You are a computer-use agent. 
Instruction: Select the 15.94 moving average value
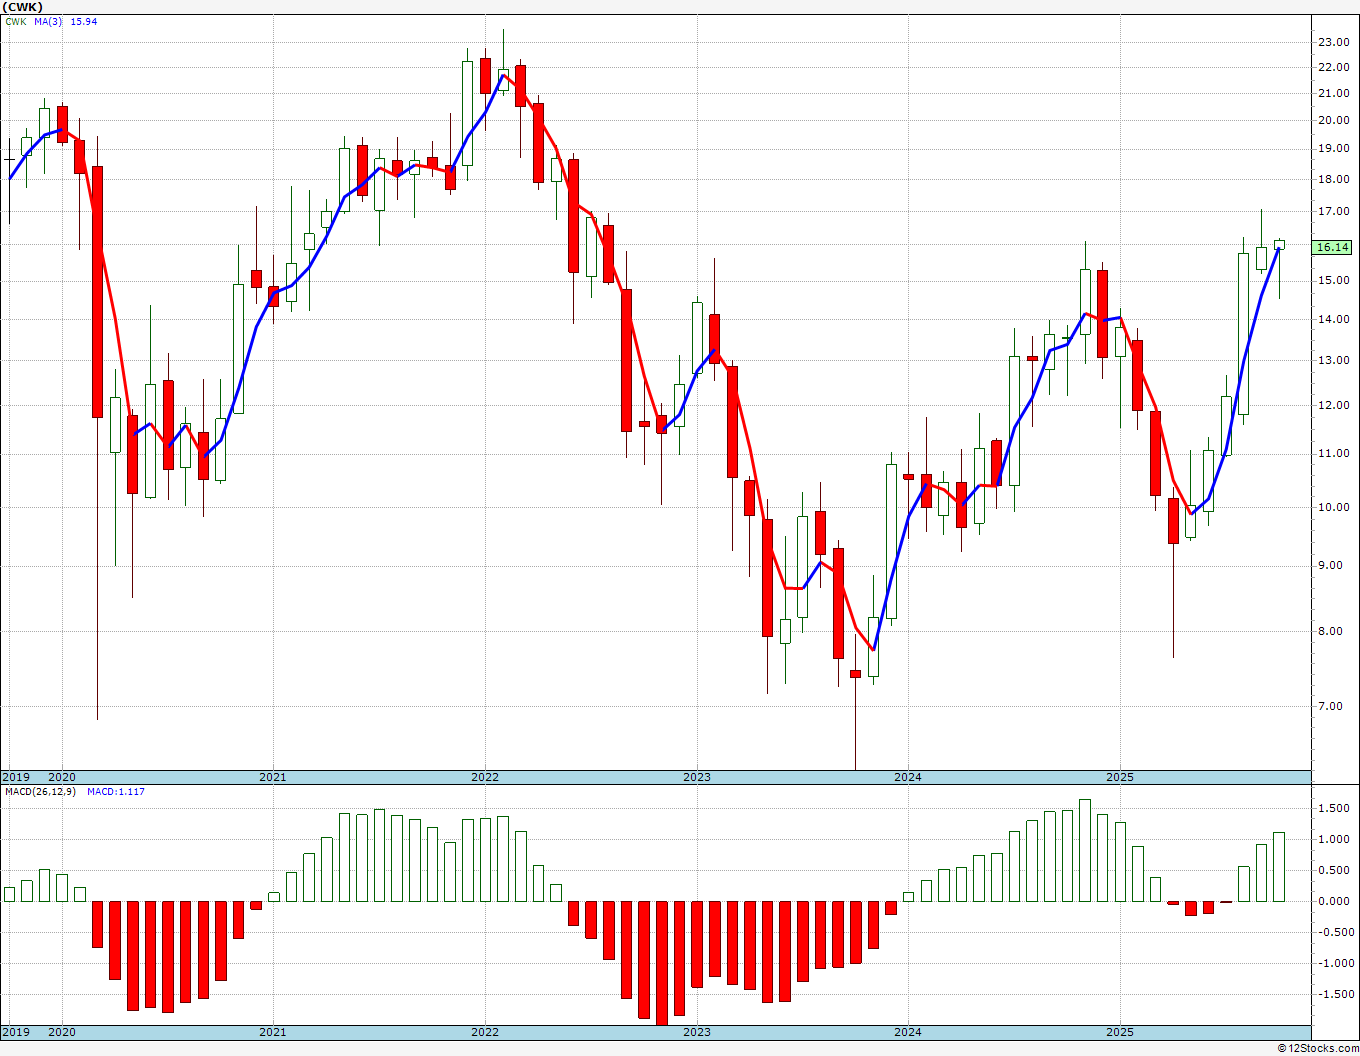[x=84, y=21]
